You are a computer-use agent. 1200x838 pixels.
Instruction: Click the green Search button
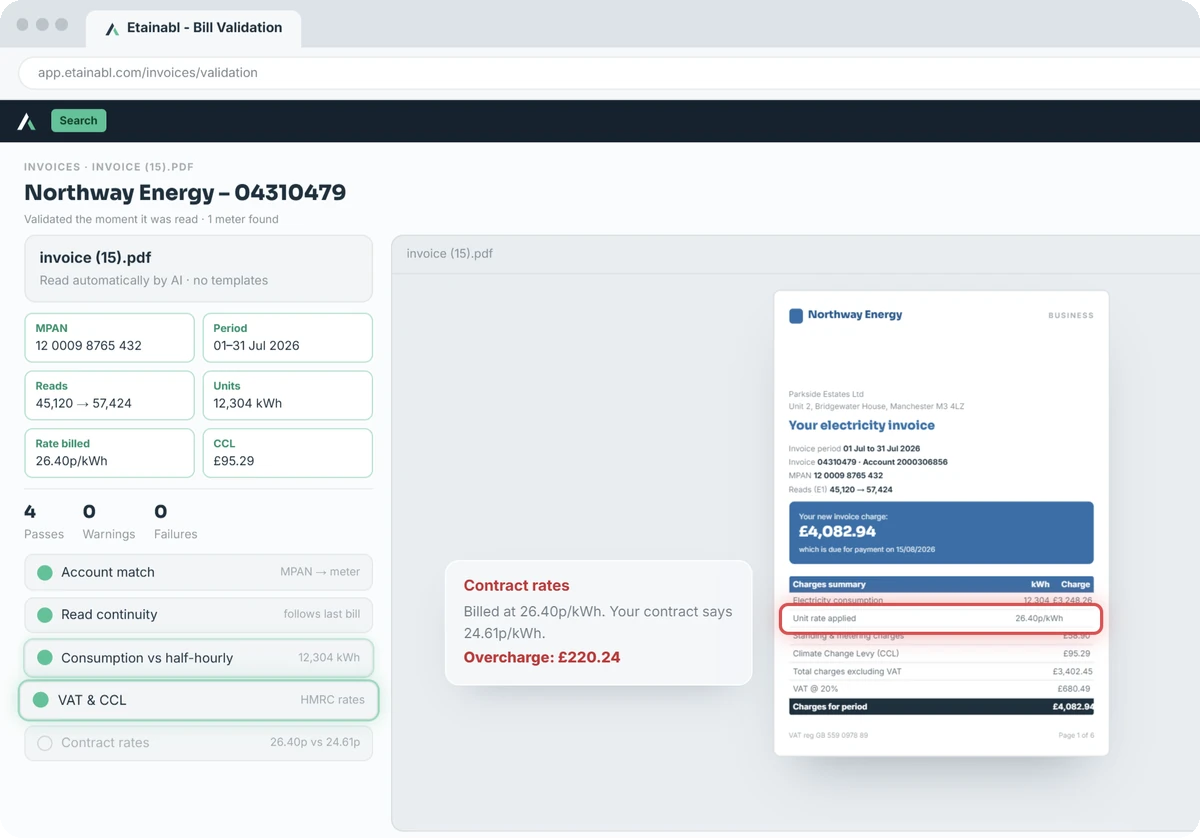click(78, 121)
